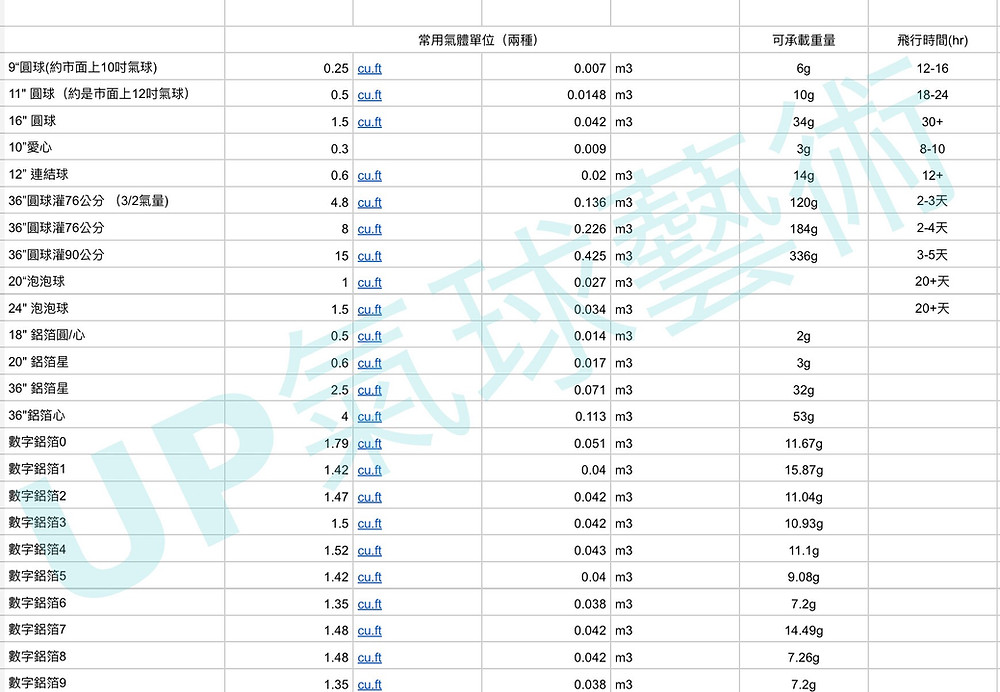Viewport: 1000px width, 692px height.
Task: Open the cu.ft link in the 數字鋁箔1 row
Action: tap(369, 470)
